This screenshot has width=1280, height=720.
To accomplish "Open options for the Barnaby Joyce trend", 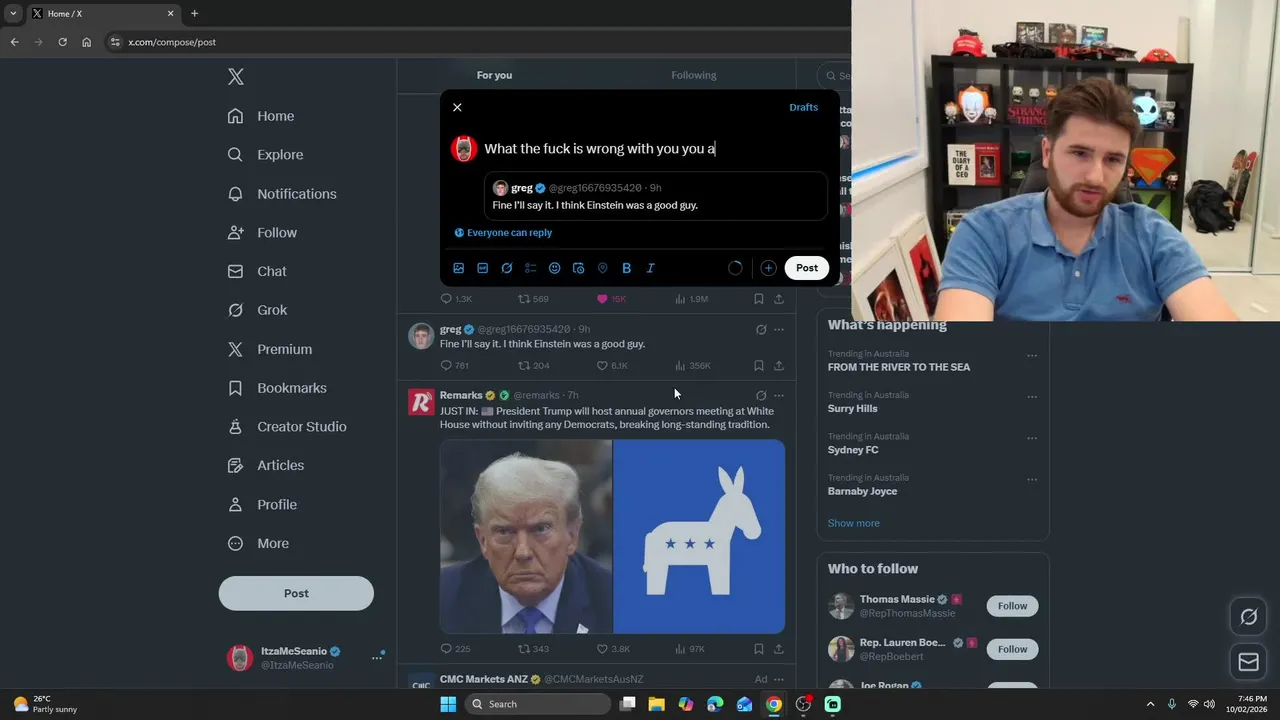I will [x=1032, y=479].
